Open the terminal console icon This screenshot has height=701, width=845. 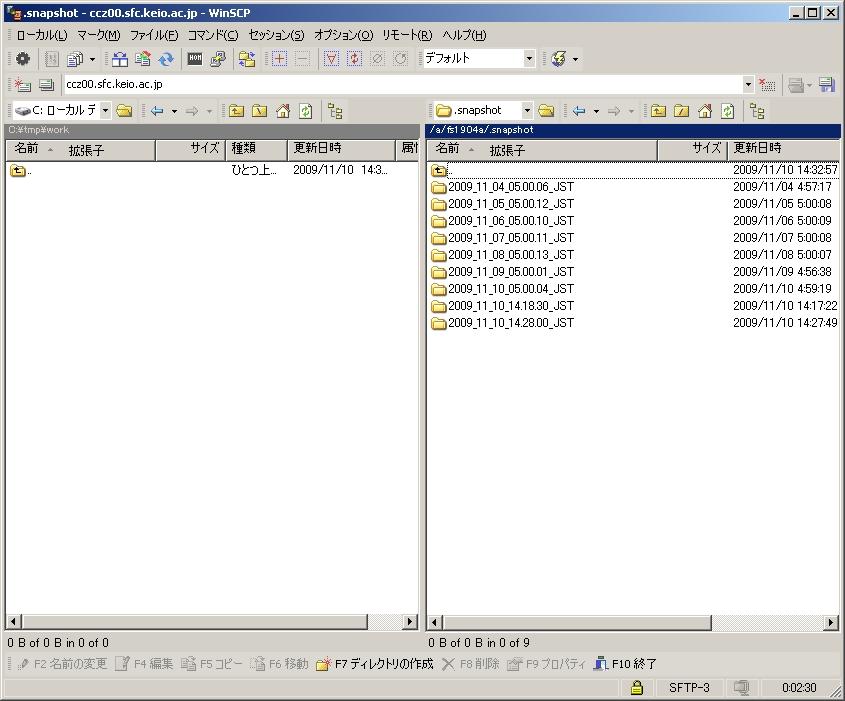click(195, 59)
